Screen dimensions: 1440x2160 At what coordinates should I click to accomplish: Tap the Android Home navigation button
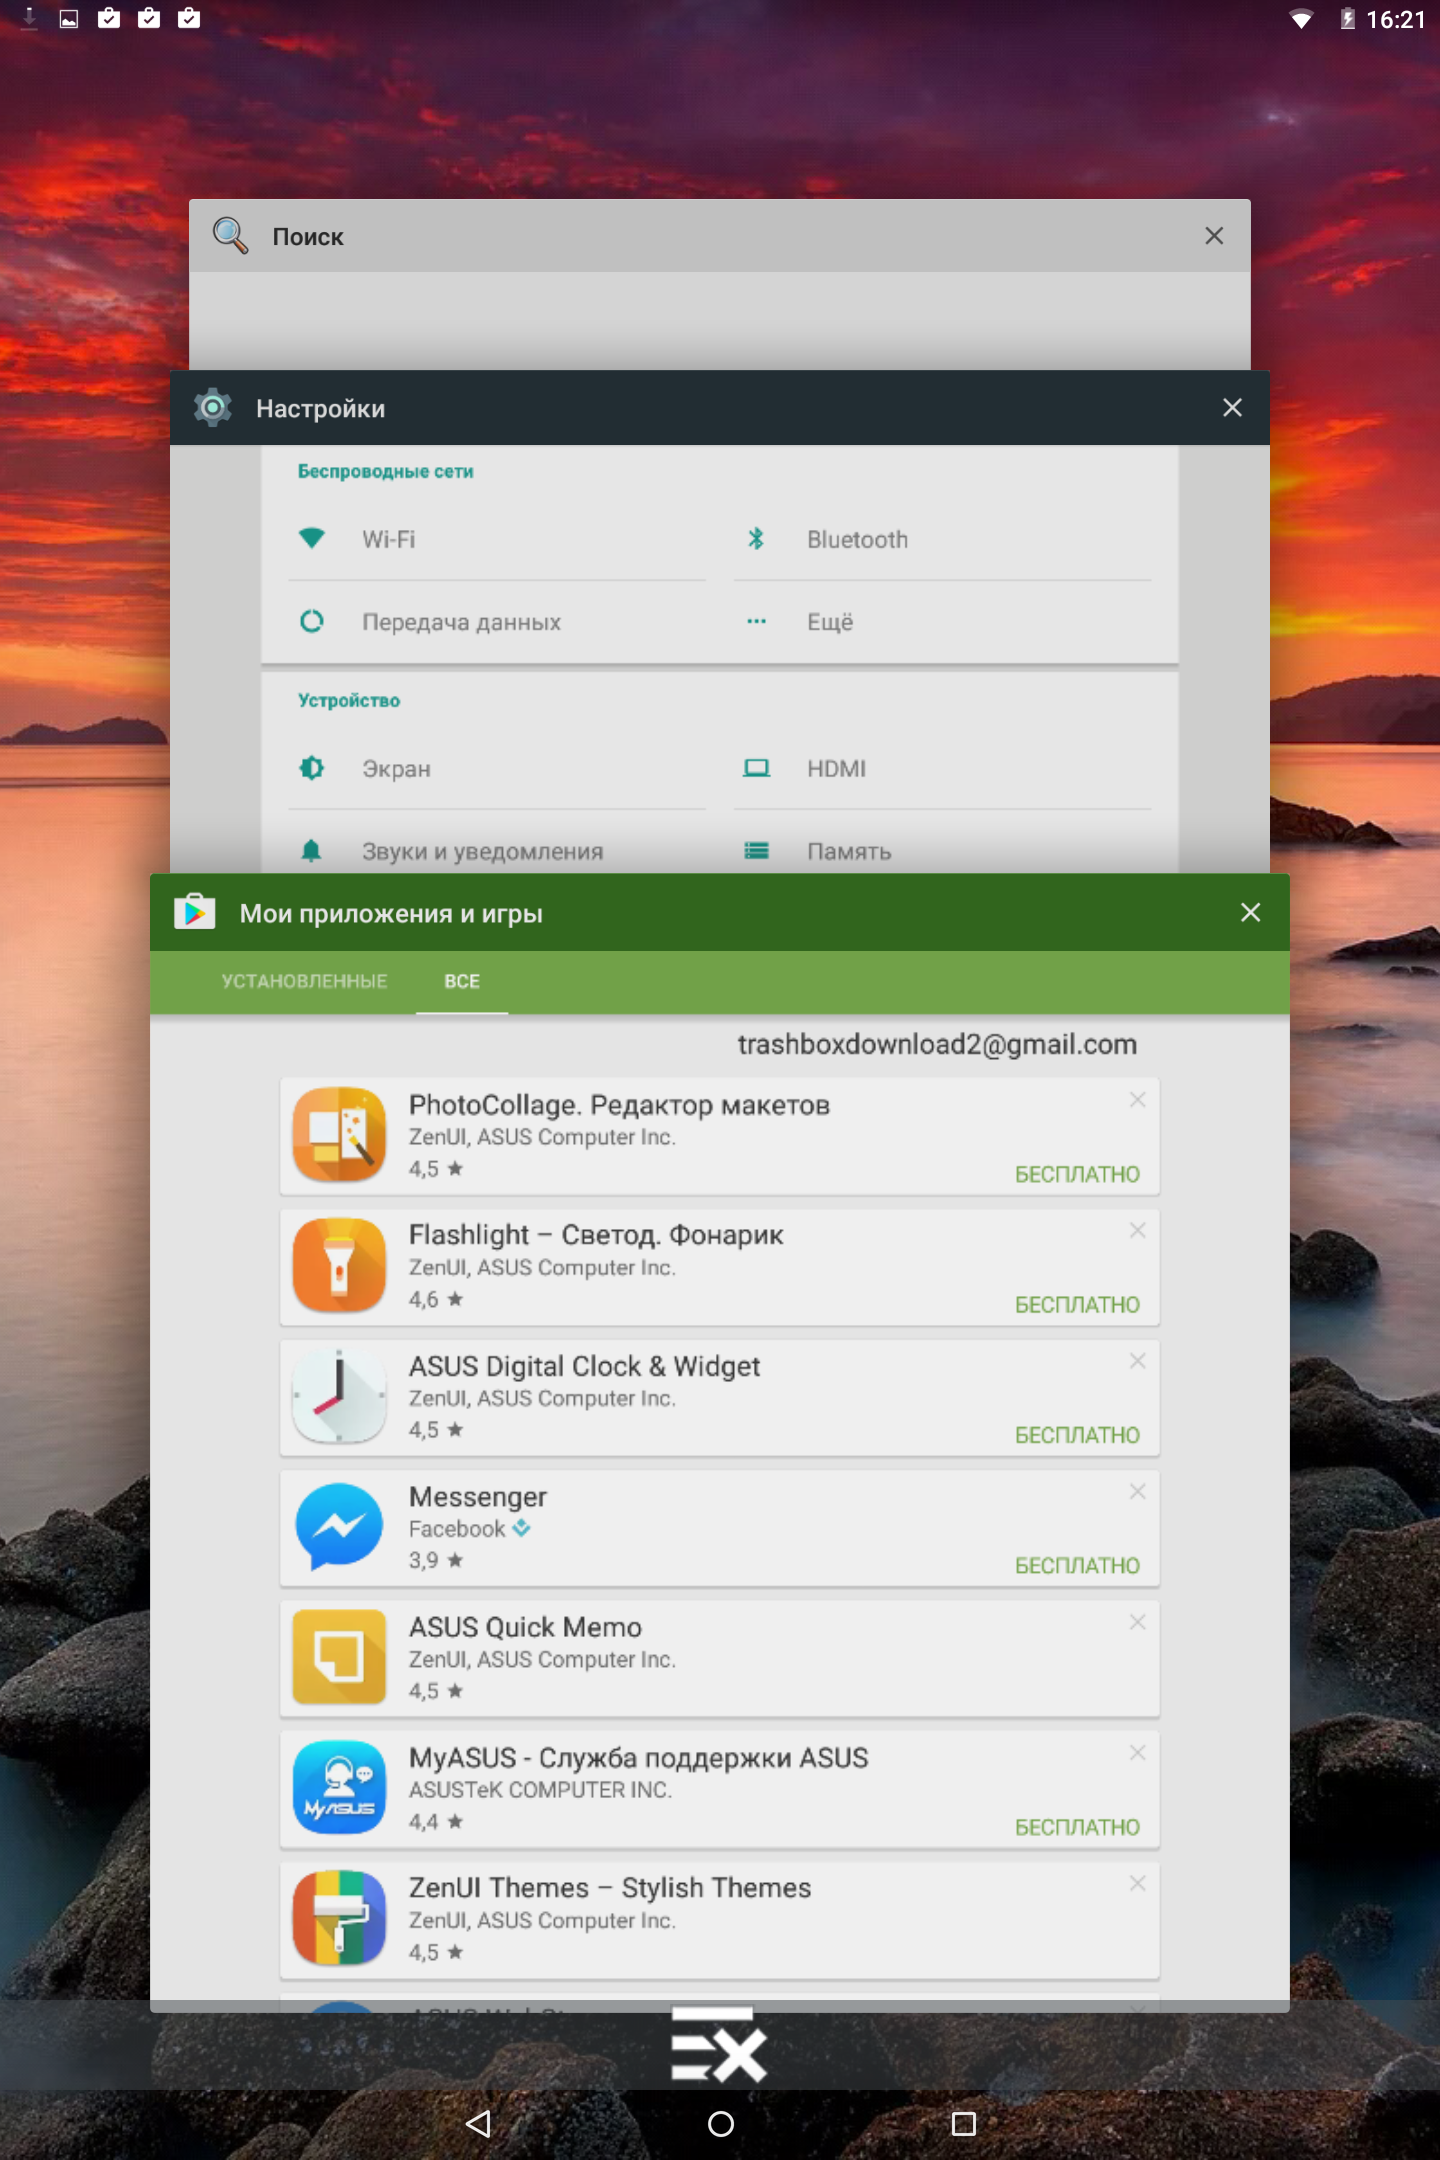tap(720, 2123)
